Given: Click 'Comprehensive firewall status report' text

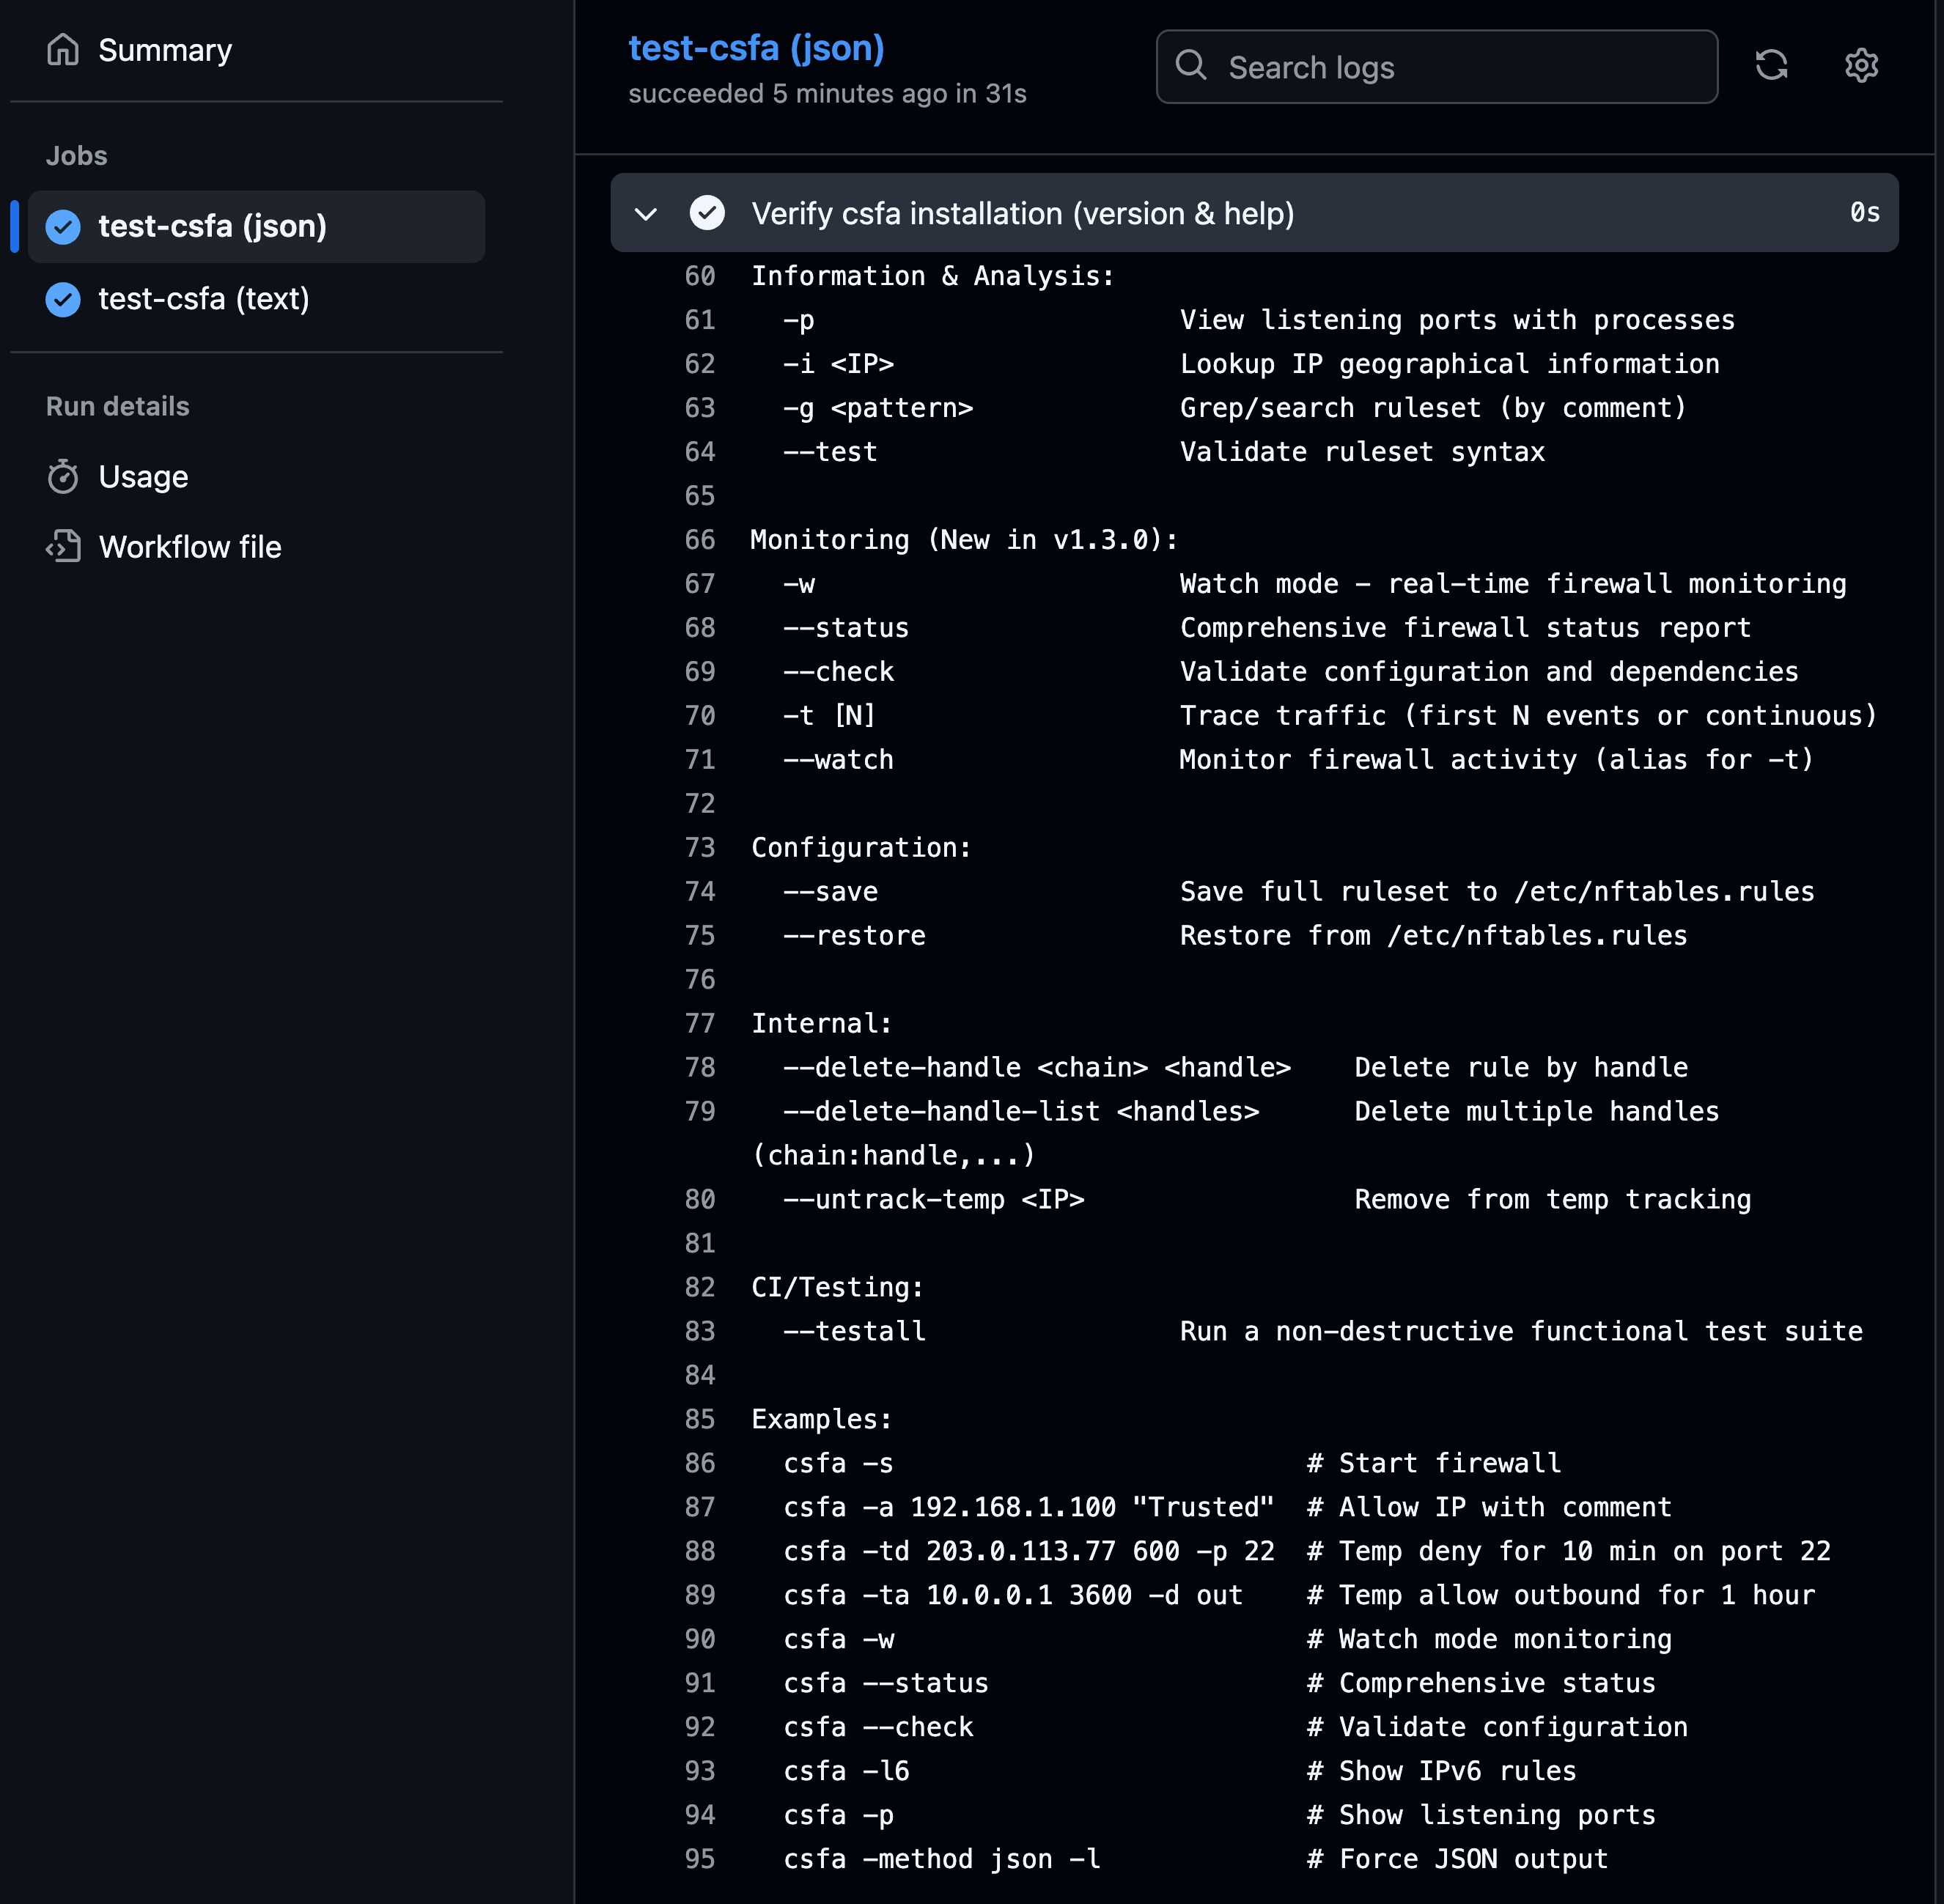Looking at the screenshot, I should click(1465, 628).
